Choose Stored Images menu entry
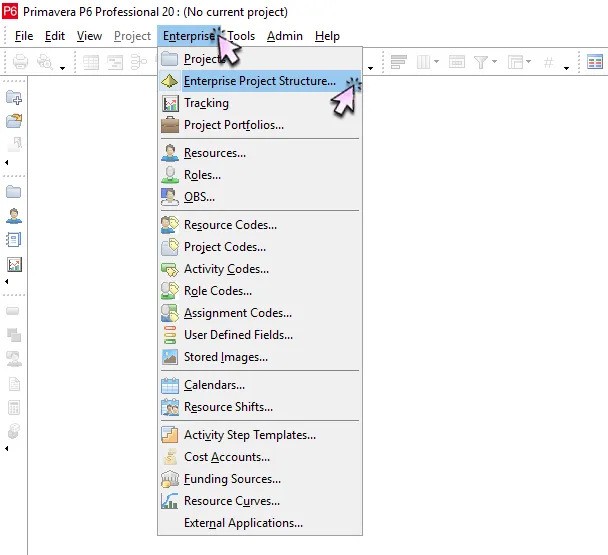Image resolution: width=608 pixels, height=555 pixels. 260,357
